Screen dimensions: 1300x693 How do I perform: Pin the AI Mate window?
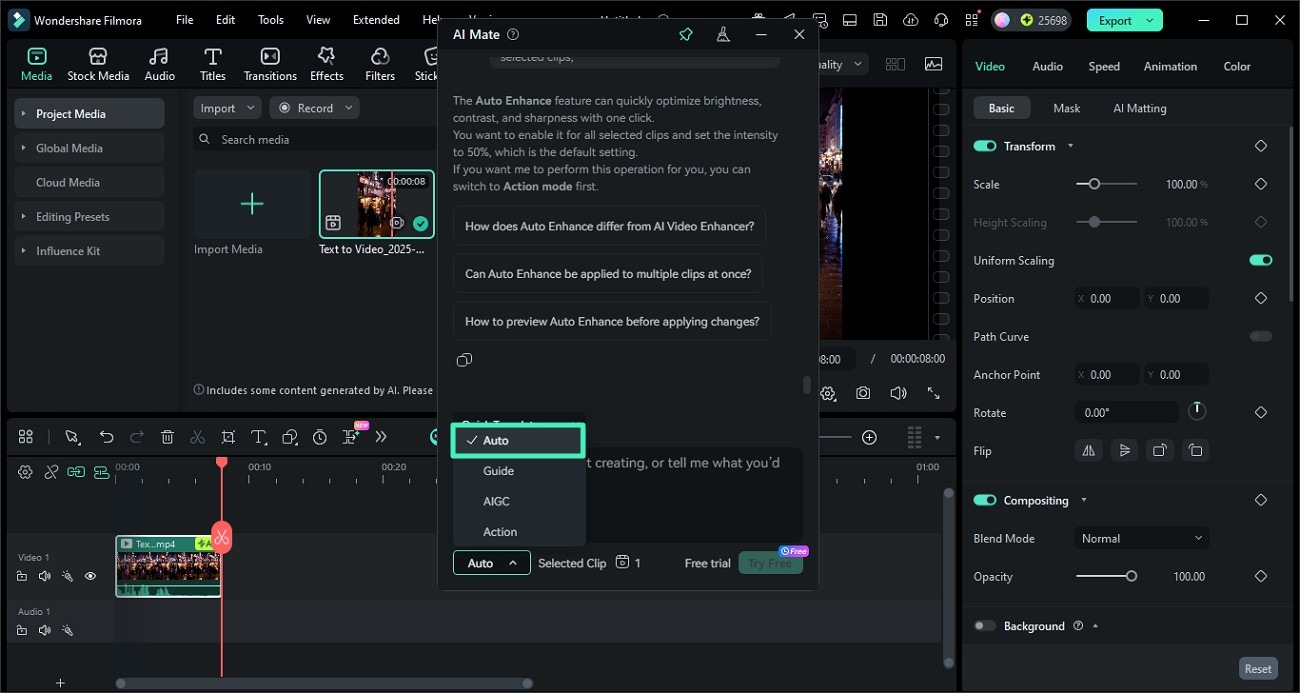(686, 34)
